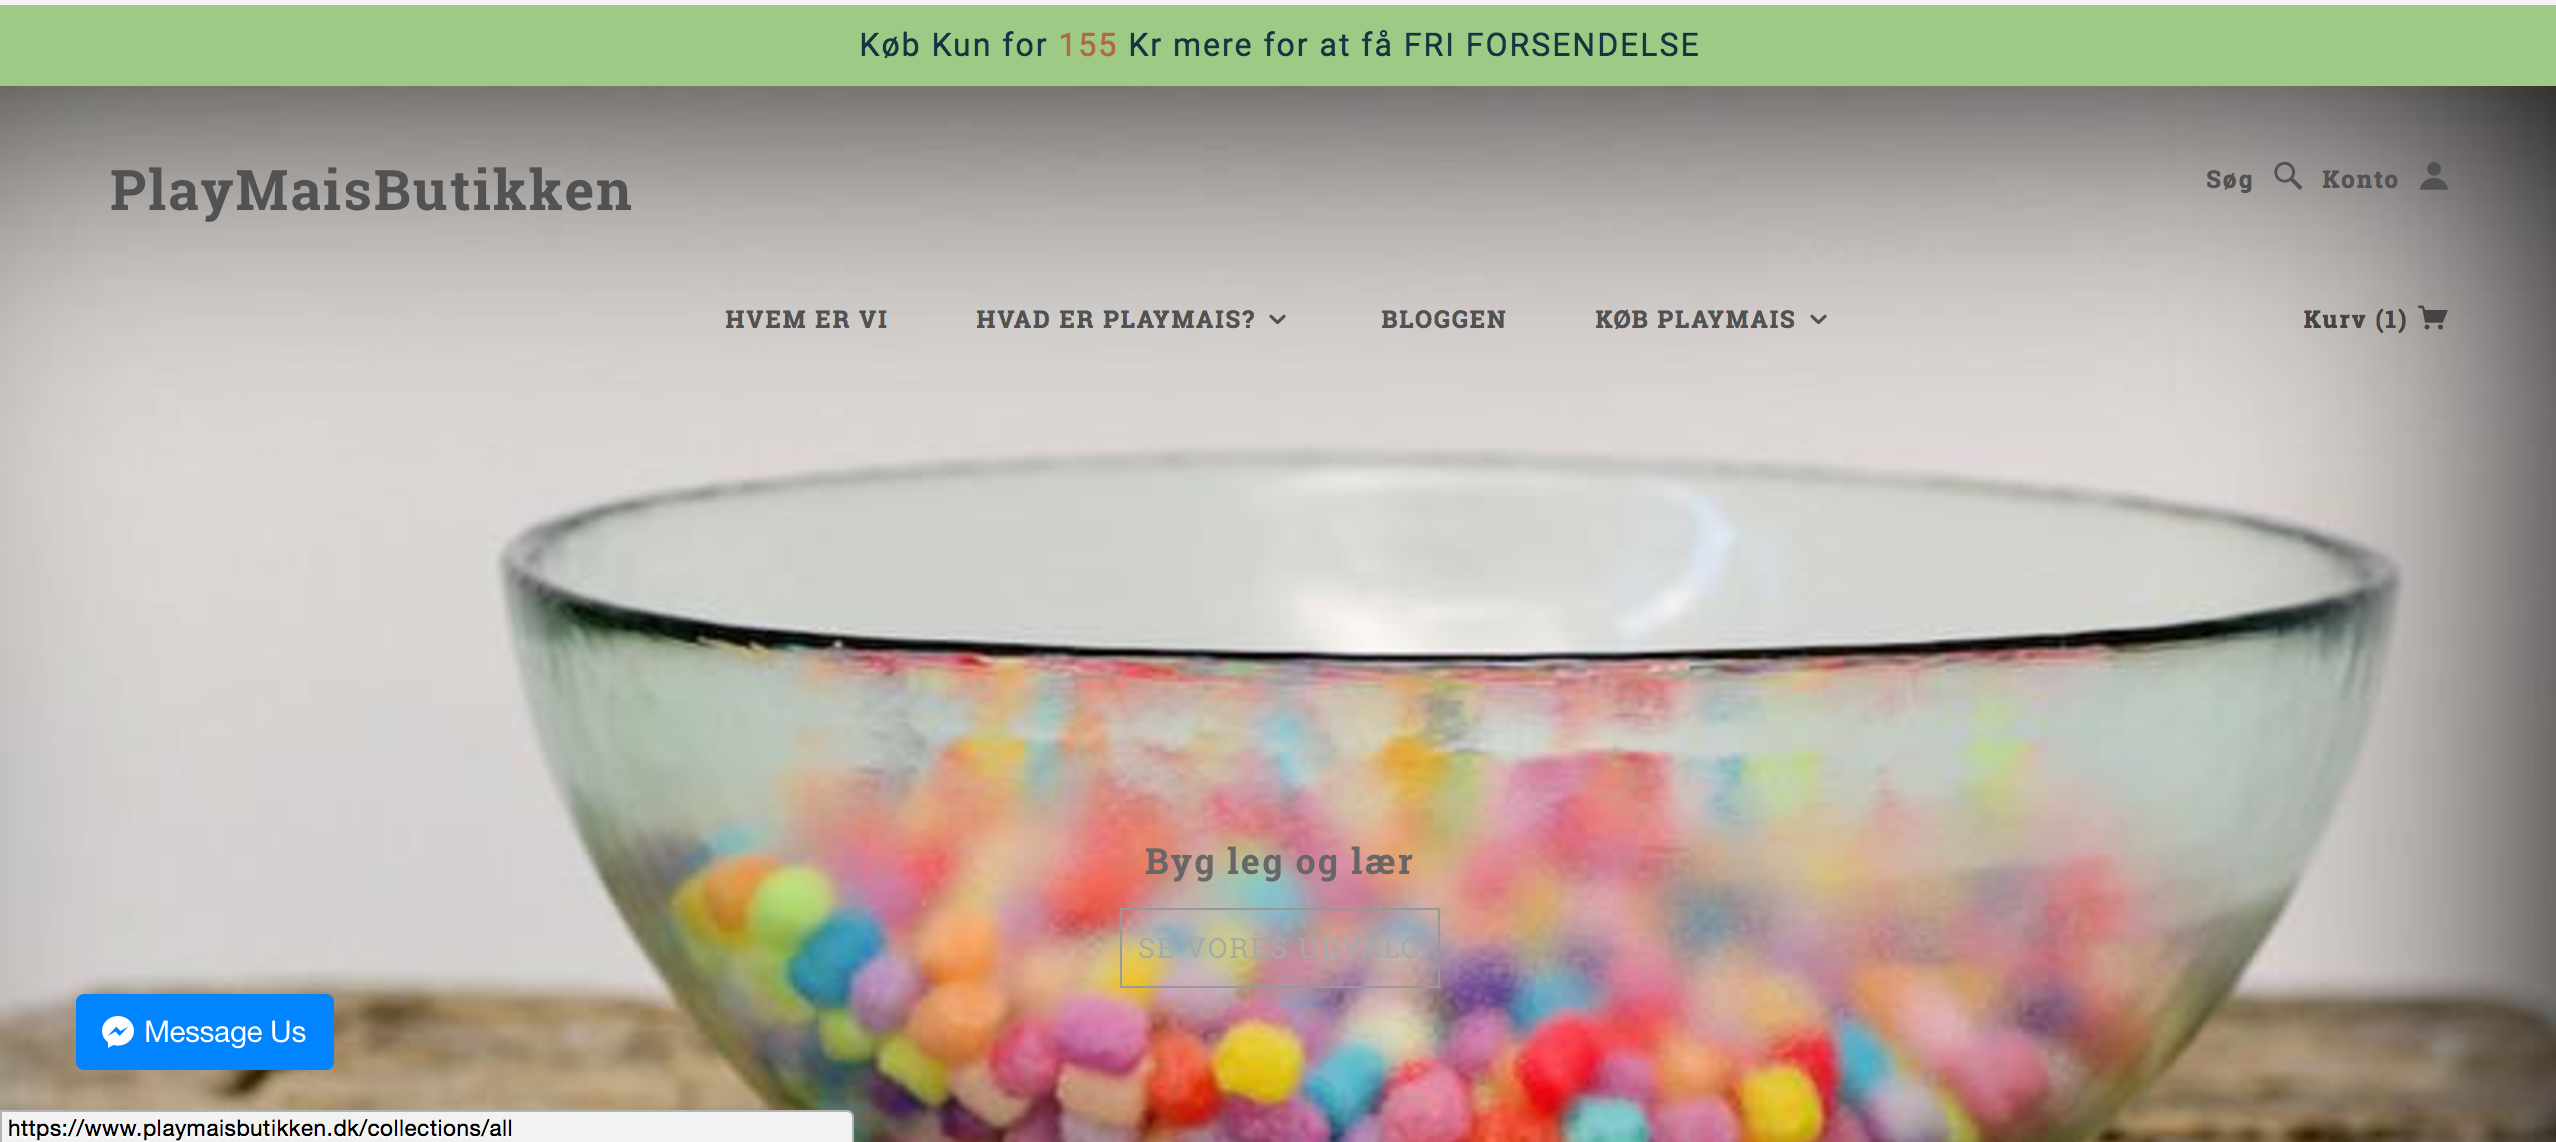Image resolution: width=2556 pixels, height=1142 pixels.
Task: Click the Se vores udvalg button
Action: pyautogui.click(x=1280, y=947)
